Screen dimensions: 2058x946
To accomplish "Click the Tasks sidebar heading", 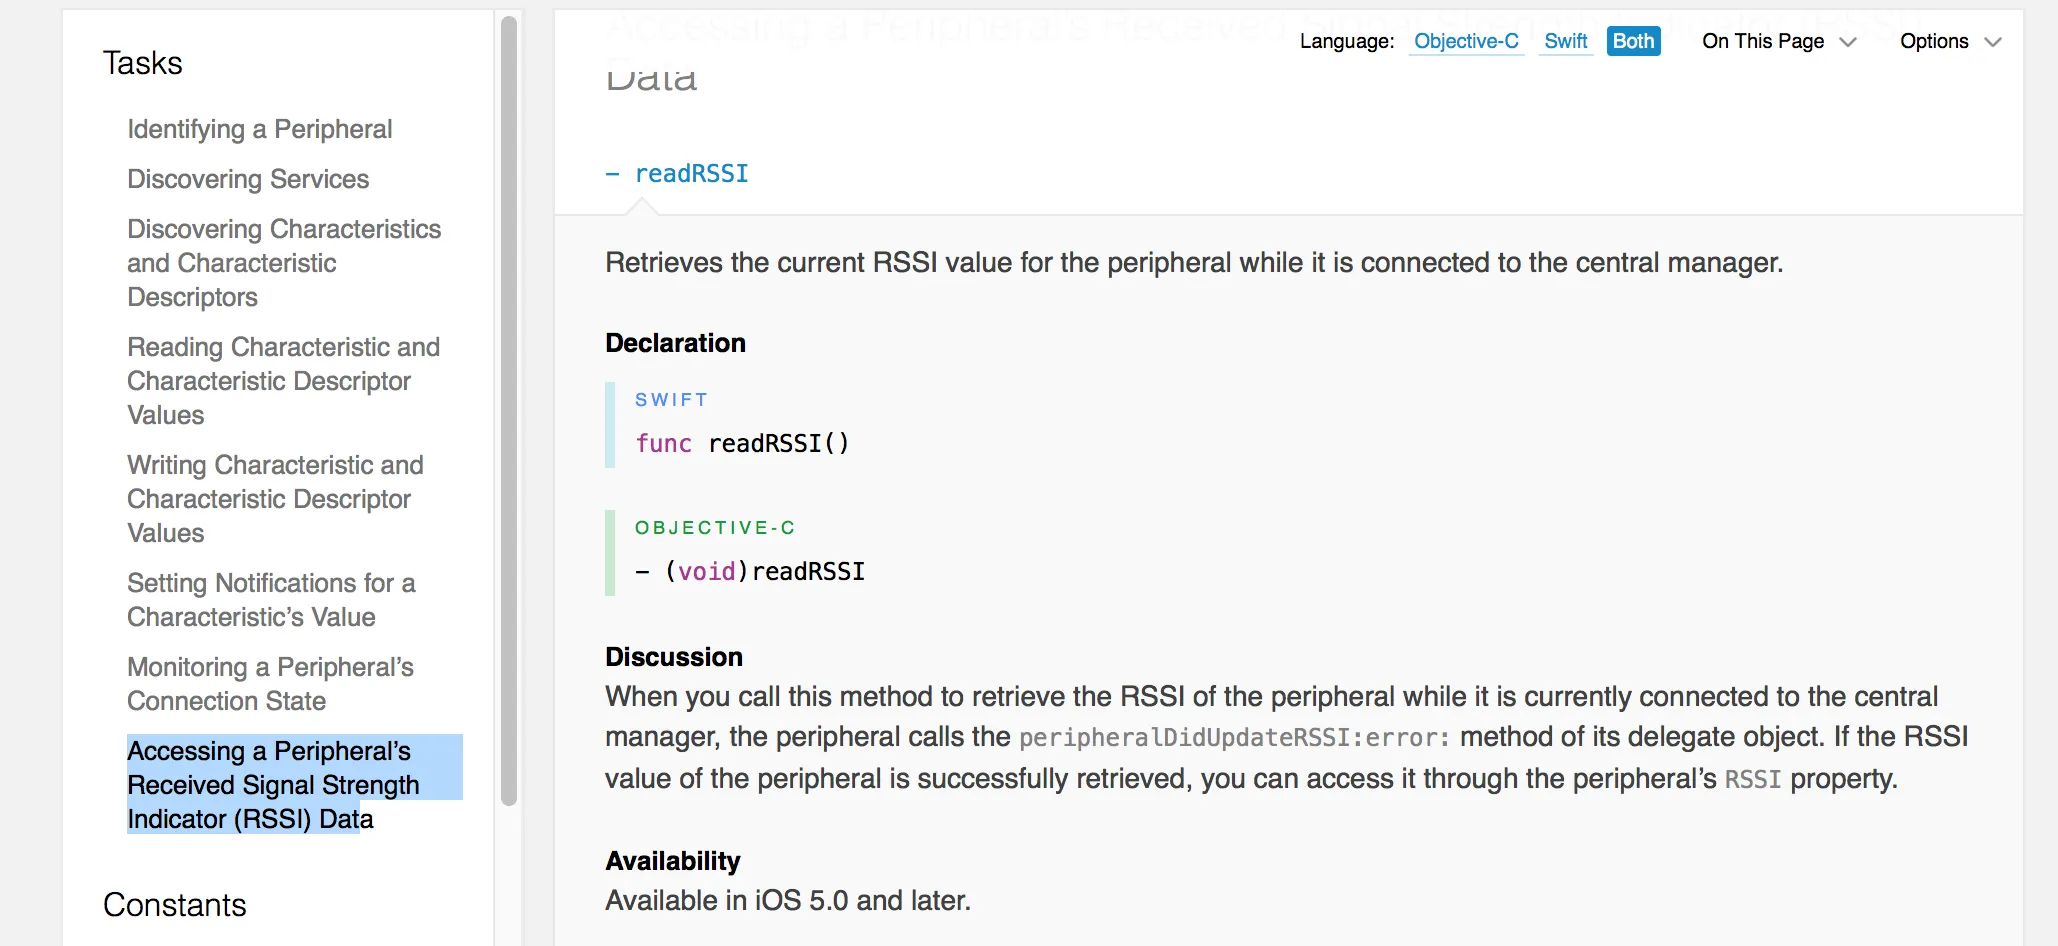I will (x=143, y=63).
